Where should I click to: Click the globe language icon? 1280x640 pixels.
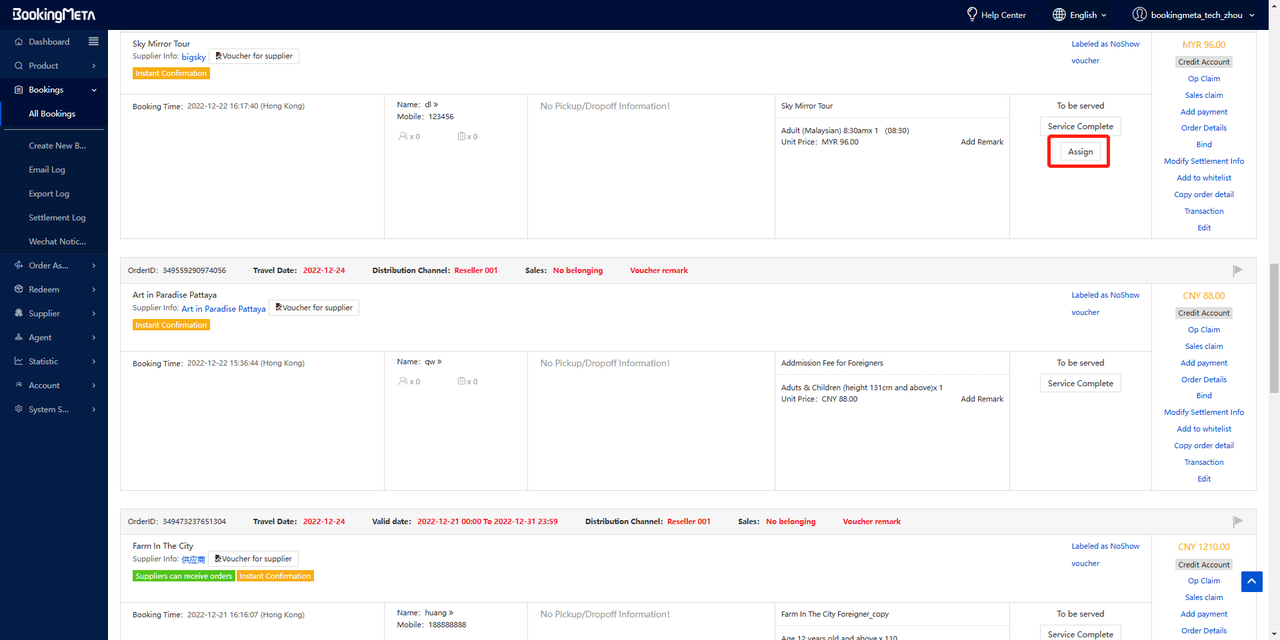coord(1059,15)
